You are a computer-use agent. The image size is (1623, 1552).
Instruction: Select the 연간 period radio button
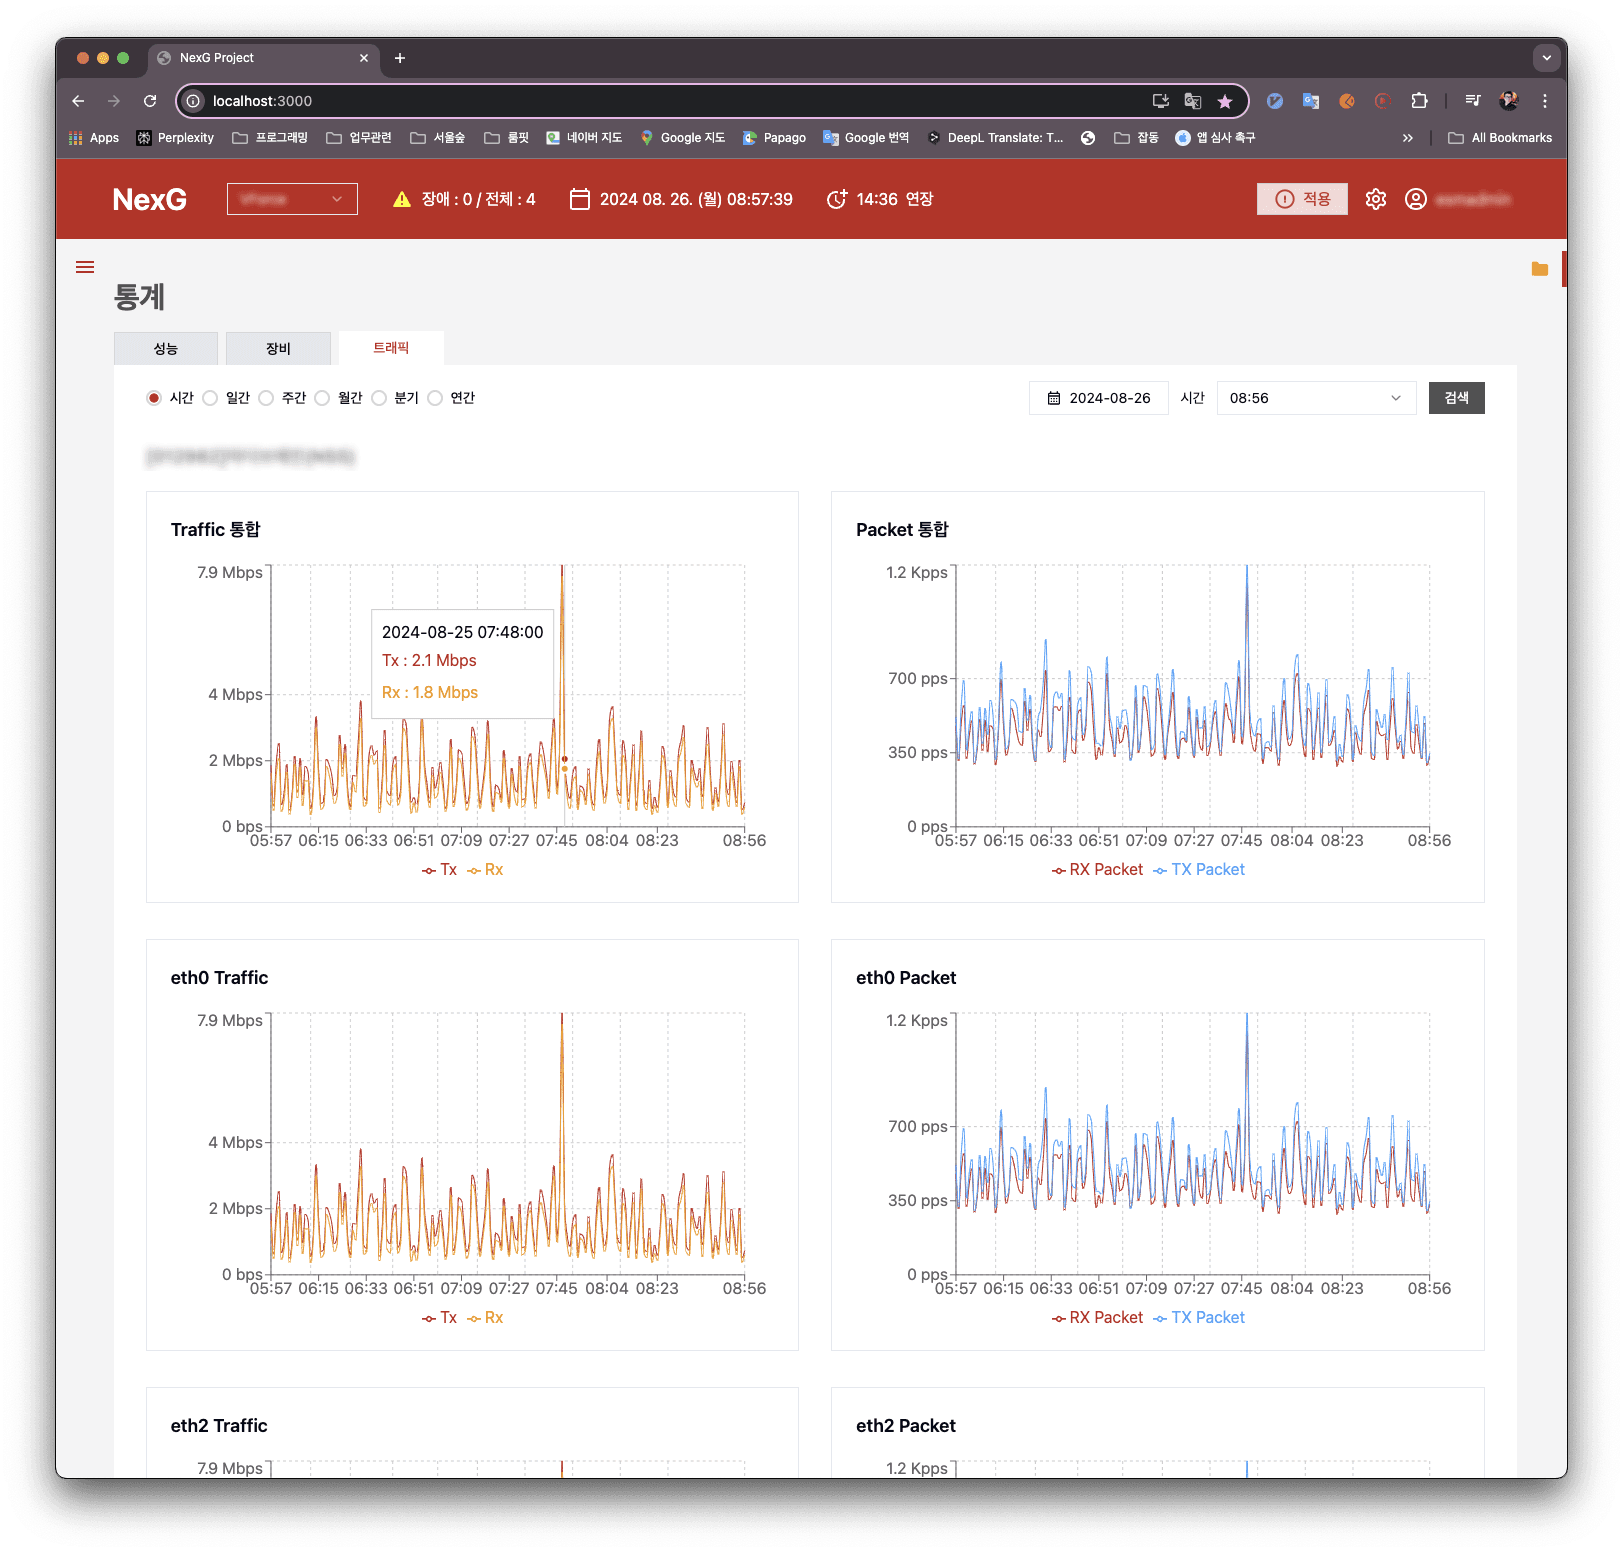pyautogui.click(x=435, y=398)
